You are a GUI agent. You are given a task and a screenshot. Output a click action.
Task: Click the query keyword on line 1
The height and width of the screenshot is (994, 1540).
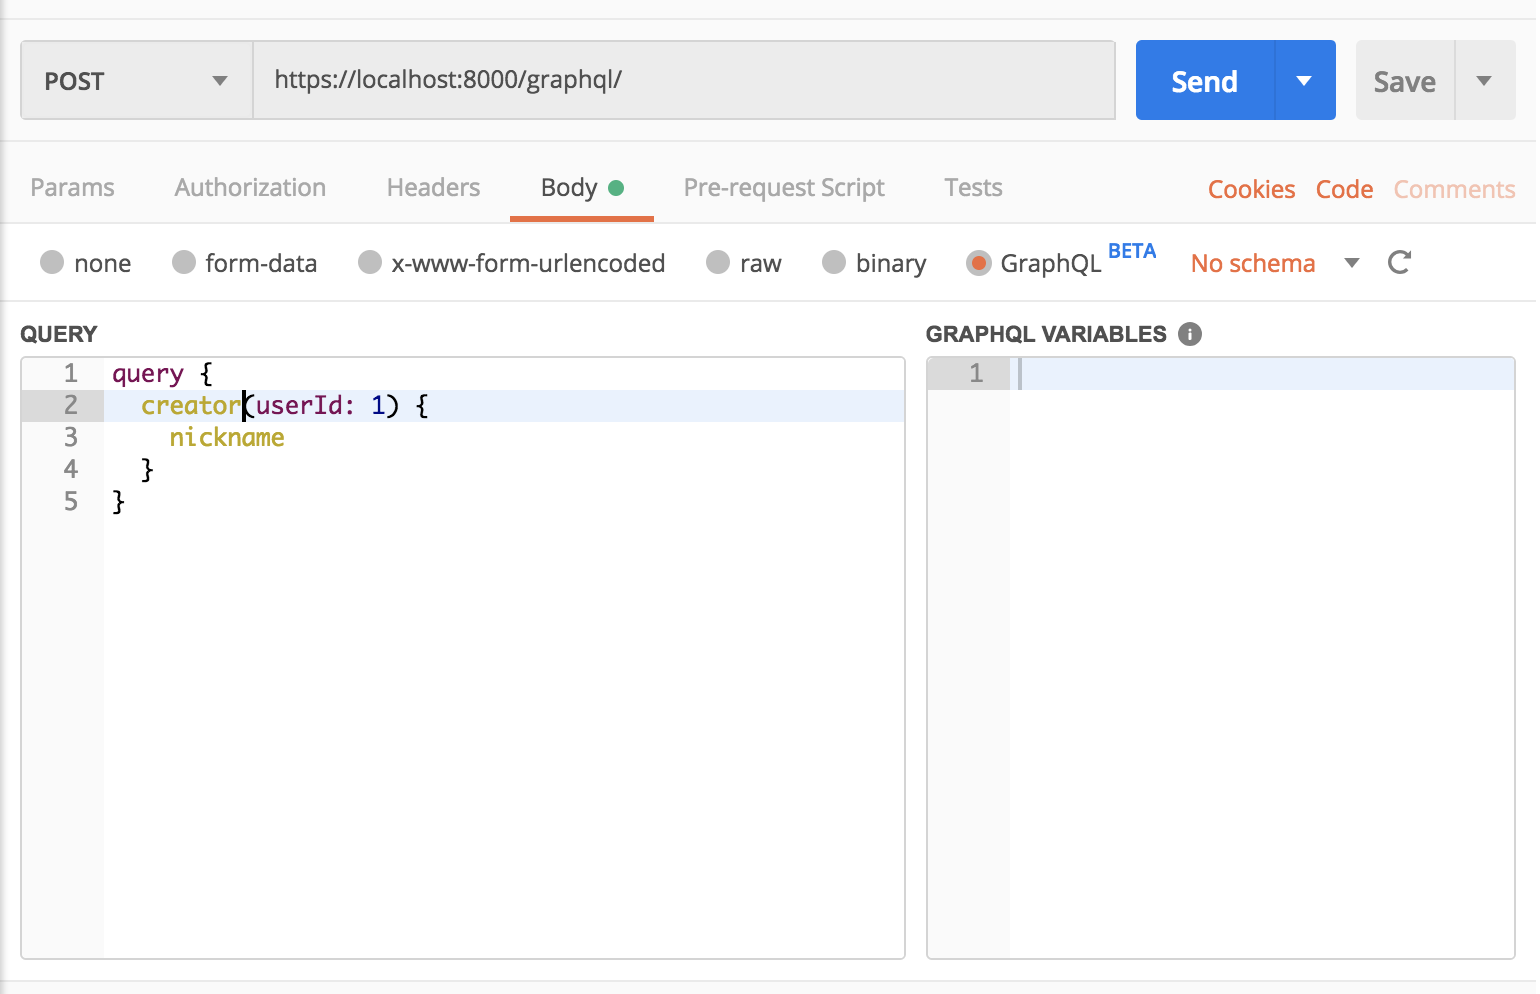coord(148,374)
